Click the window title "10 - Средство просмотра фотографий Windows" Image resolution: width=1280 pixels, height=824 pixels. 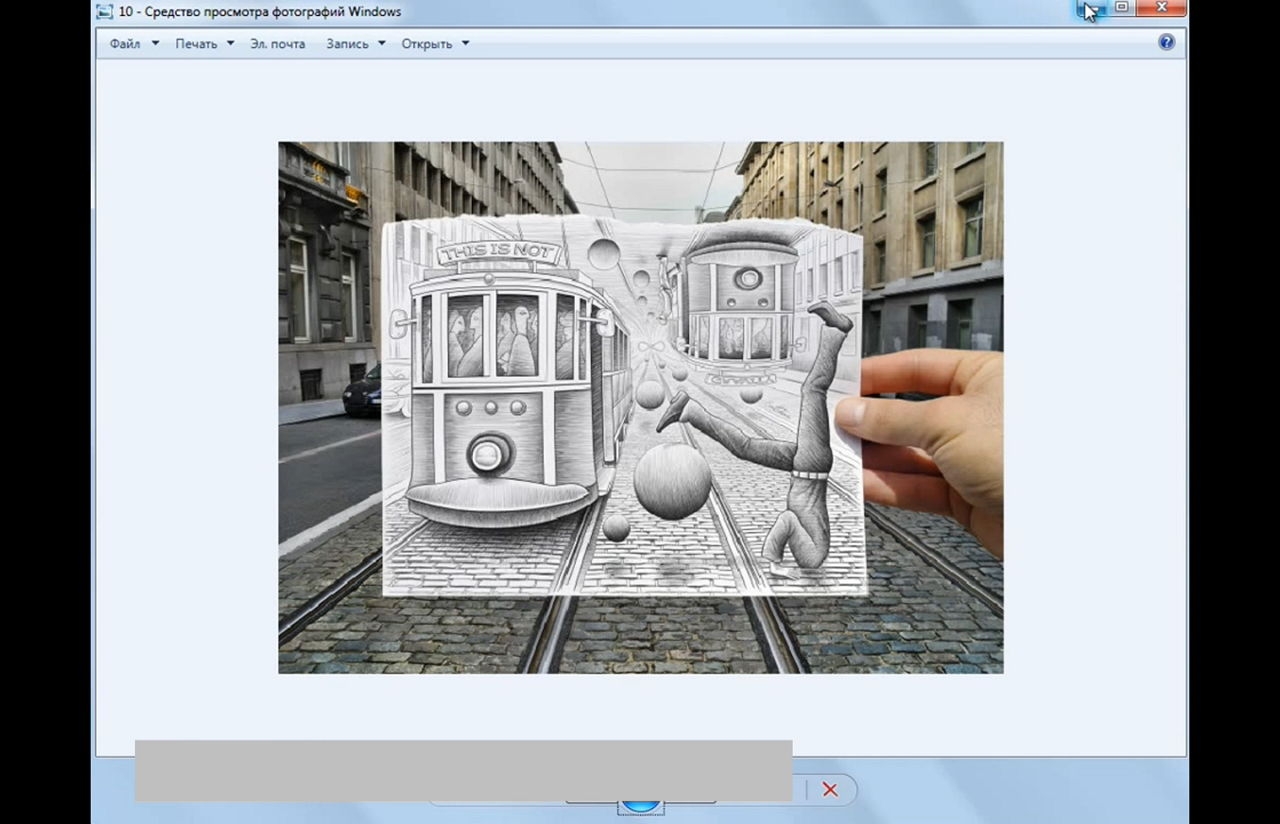(x=260, y=12)
